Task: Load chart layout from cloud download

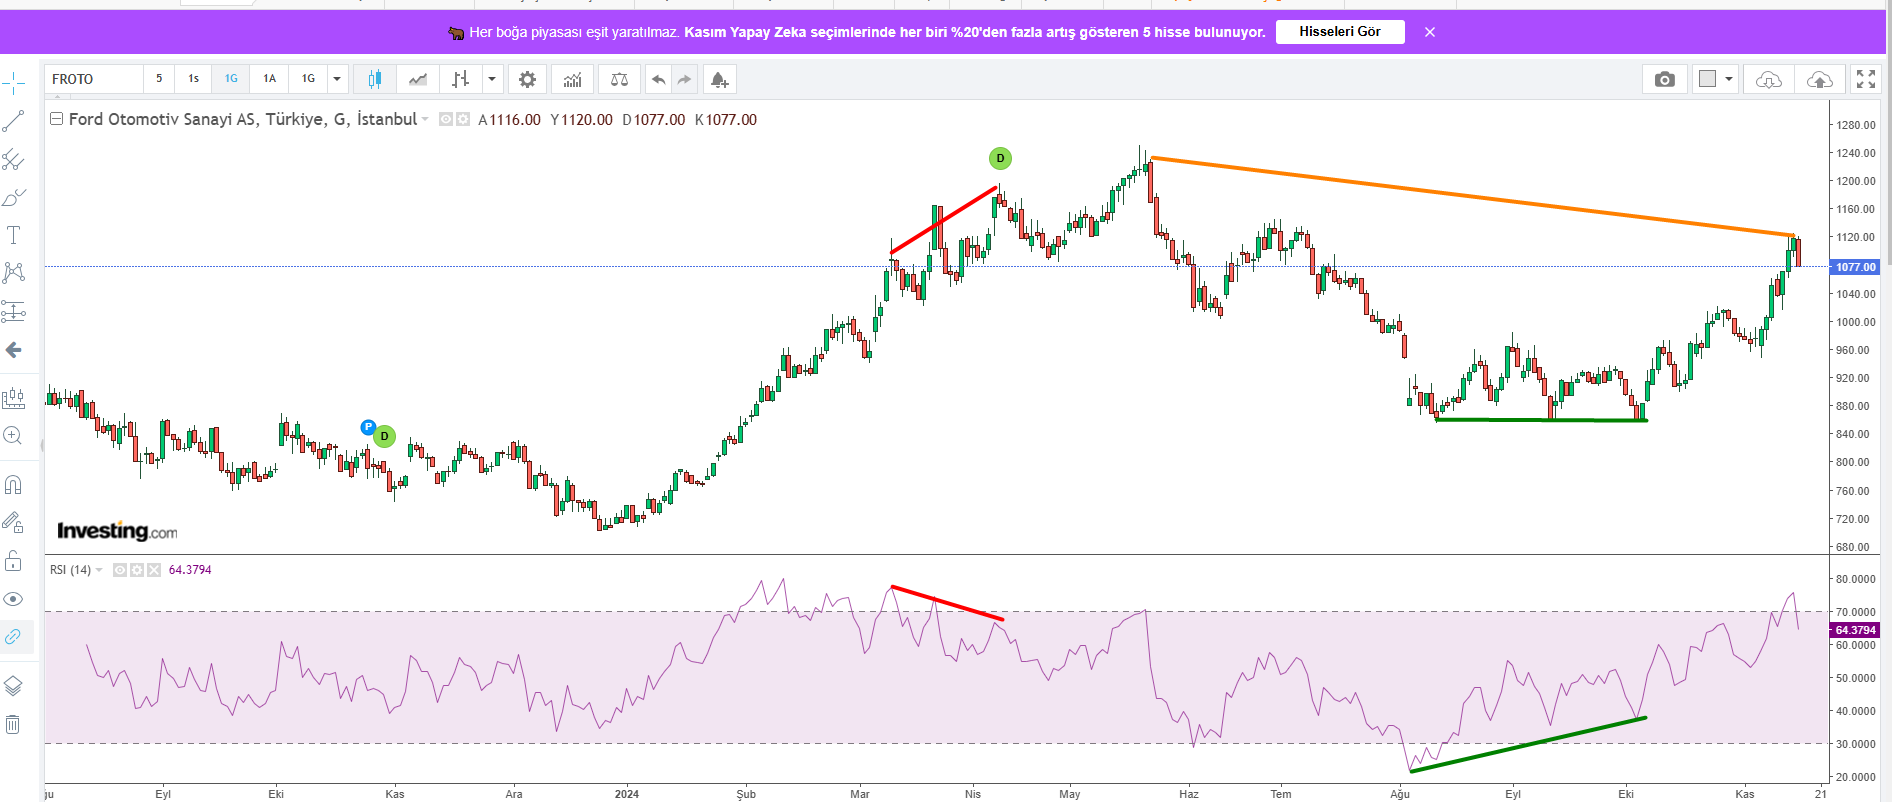Action: 1768,79
